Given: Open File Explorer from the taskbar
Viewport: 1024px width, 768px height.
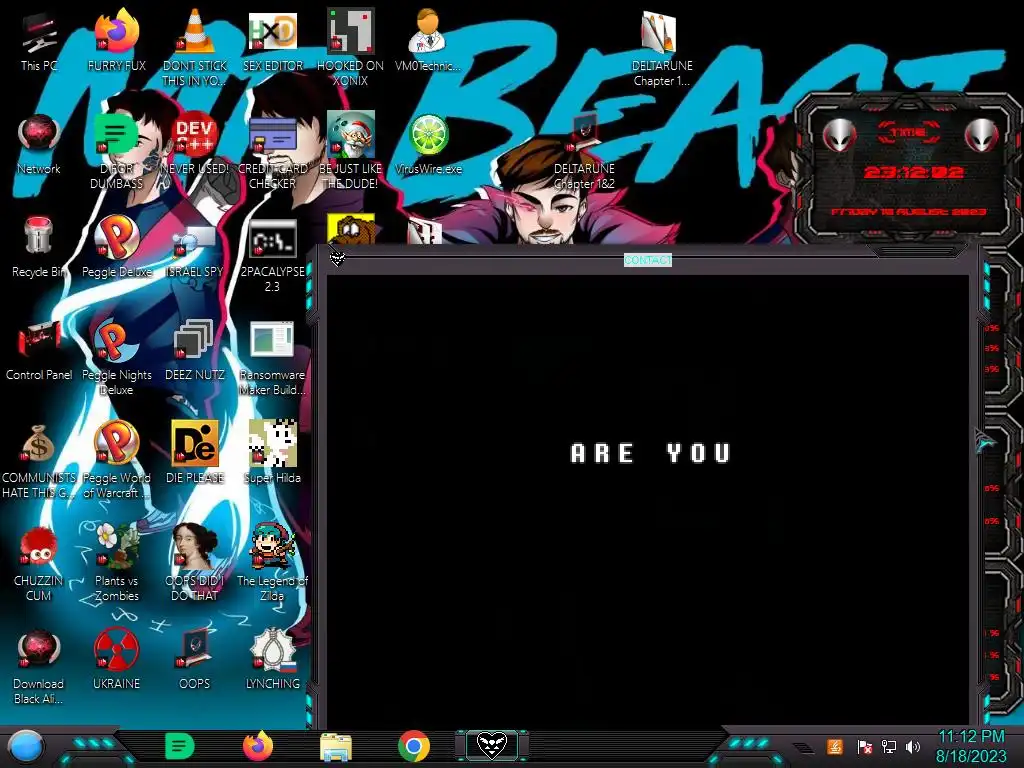Looking at the screenshot, I should 336,747.
